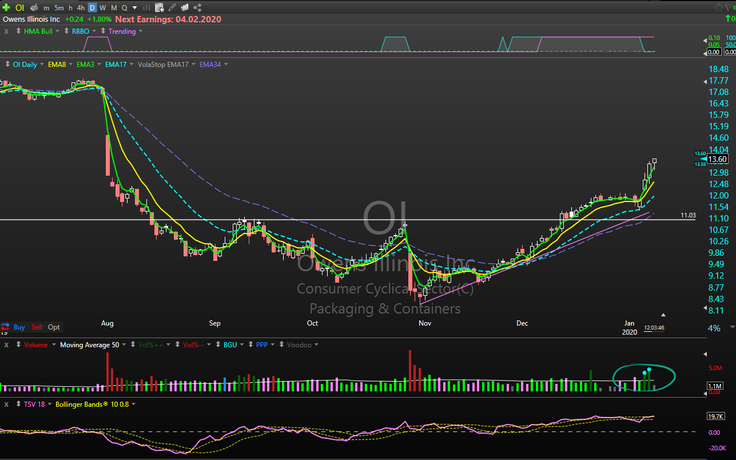Click the vertical bars icon in top toolbar
Image resolution: width=736 pixels, height=460 pixels.
click(146, 8)
